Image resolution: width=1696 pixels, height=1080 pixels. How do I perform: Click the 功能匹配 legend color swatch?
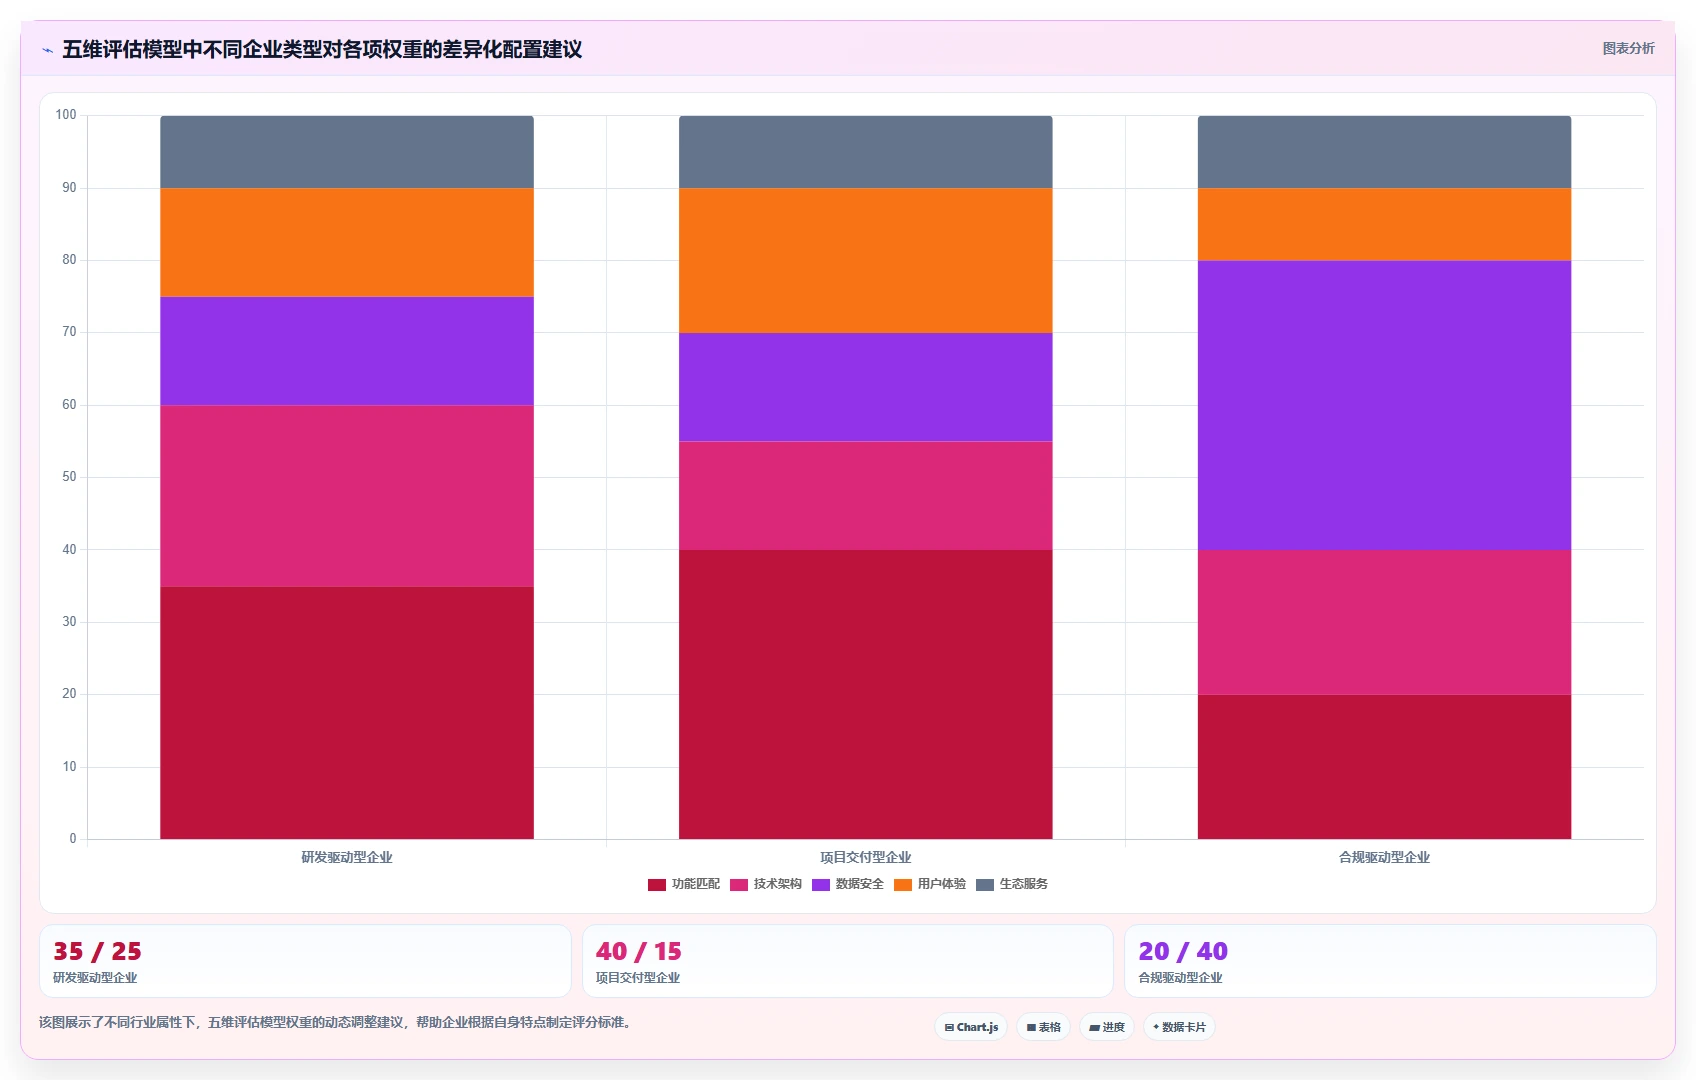[x=656, y=885]
